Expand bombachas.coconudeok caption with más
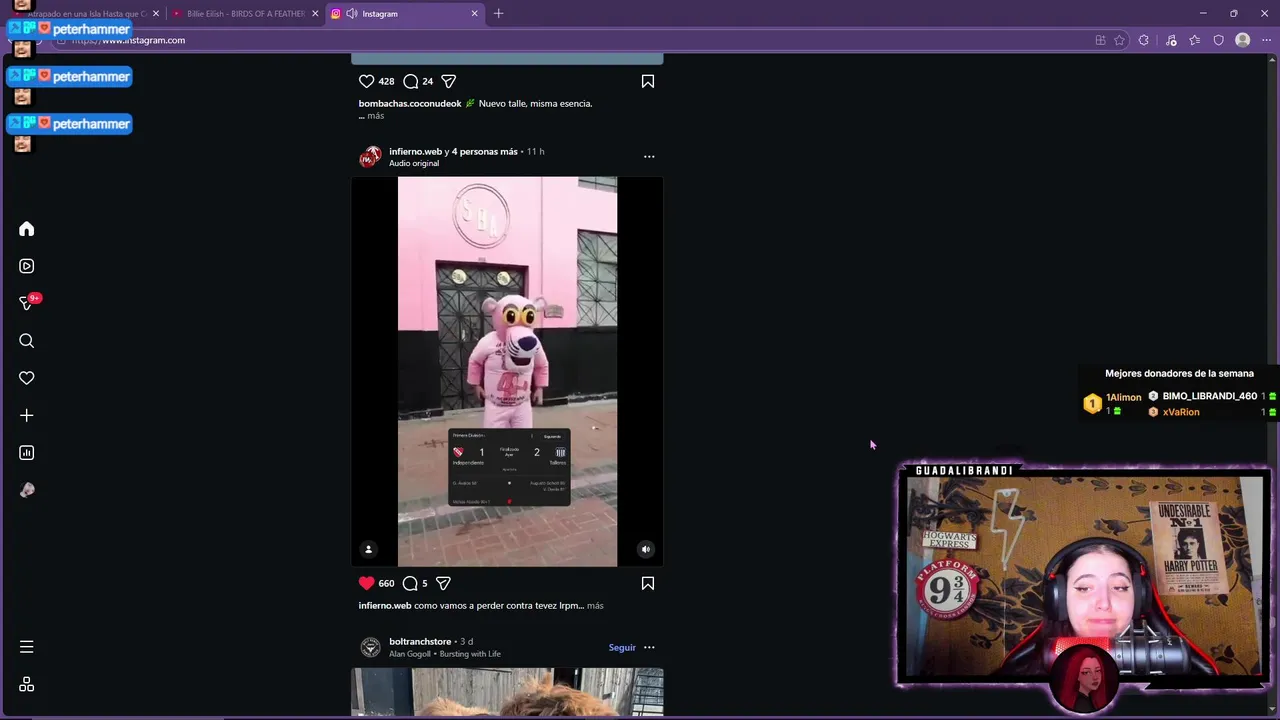The image size is (1280, 720). pyautogui.click(x=375, y=116)
